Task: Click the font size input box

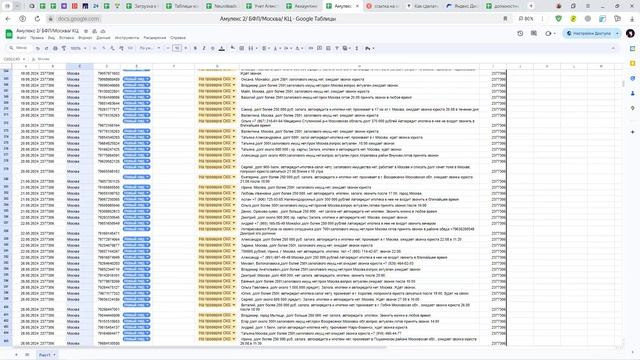Action: (177, 48)
